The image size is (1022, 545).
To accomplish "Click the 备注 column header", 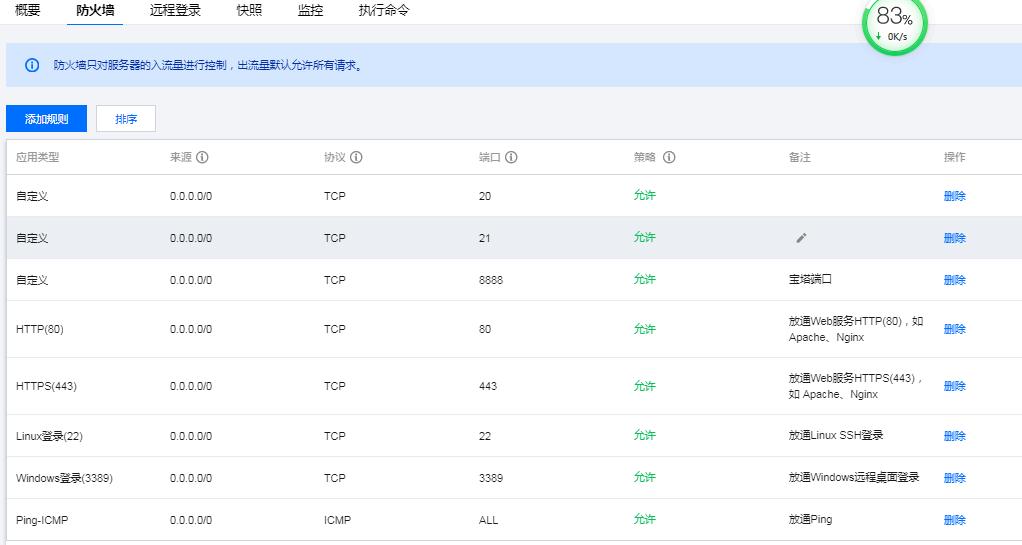I will click(800, 157).
